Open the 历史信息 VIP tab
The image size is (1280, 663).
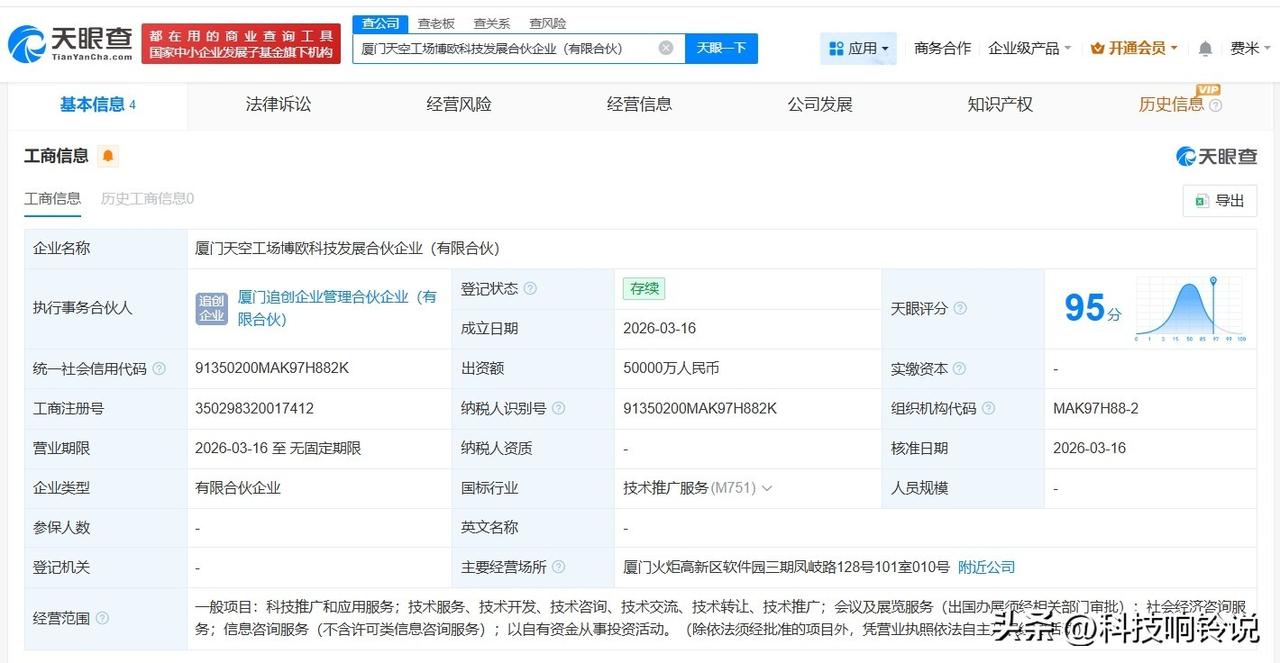click(1171, 104)
